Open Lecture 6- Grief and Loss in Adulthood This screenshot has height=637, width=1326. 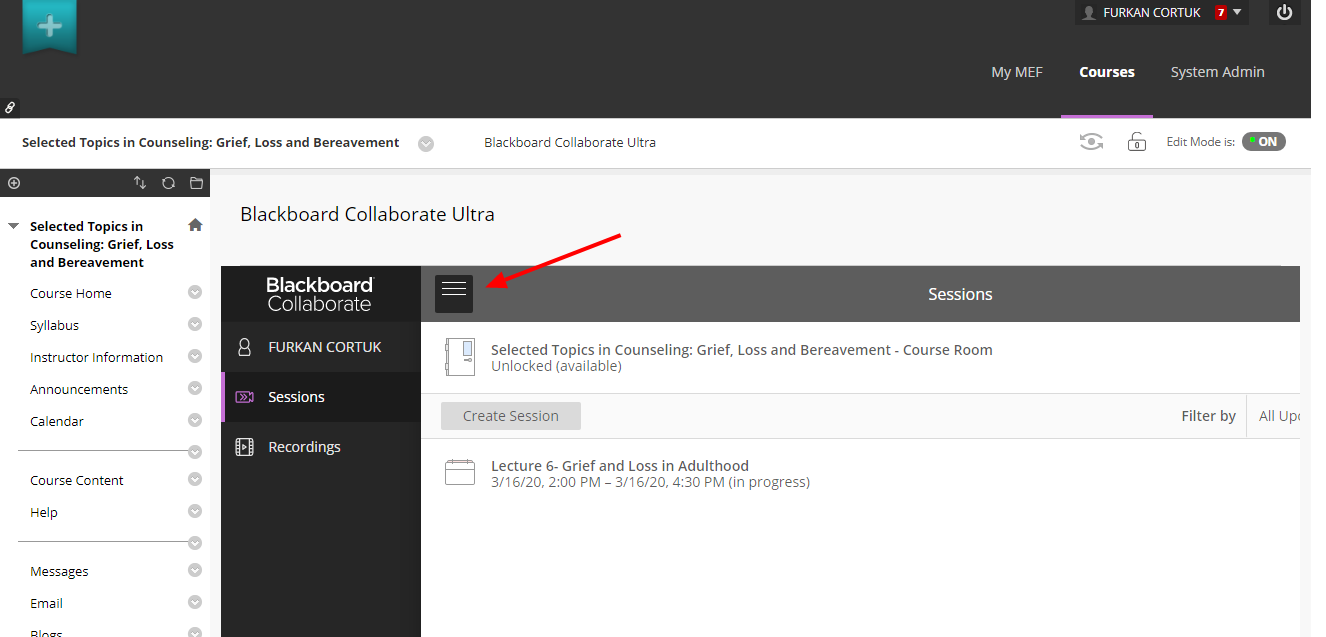[x=620, y=466]
